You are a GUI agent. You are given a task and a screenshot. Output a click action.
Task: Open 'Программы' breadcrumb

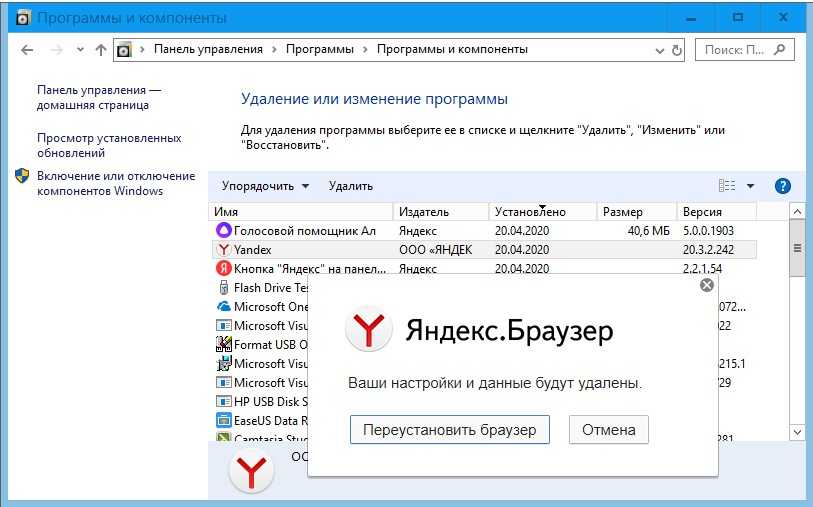[320, 49]
